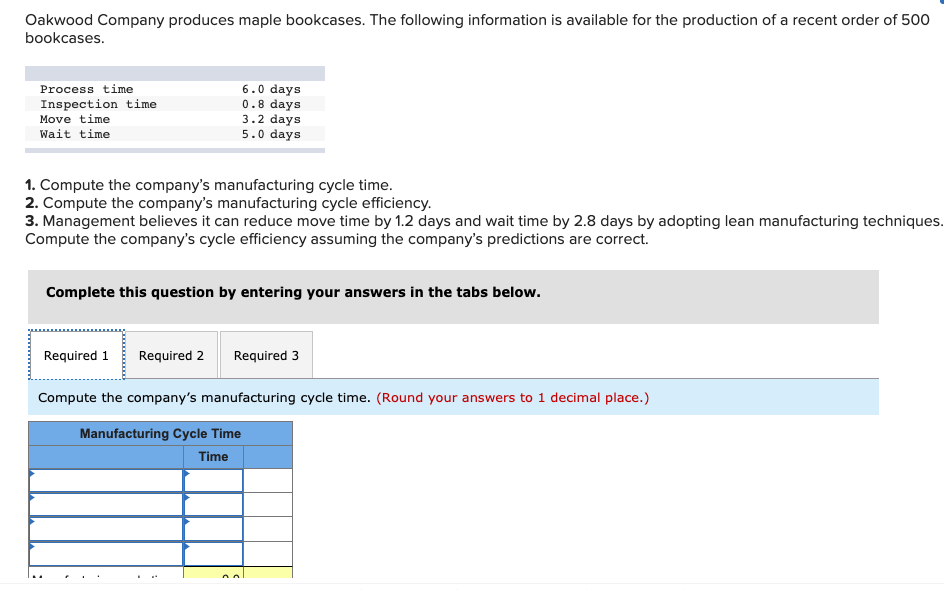Image resolution: width=944 pixels, height=590 pixels.
Task: Click the 'Manufacturing Cycle Time' table header
Action: pyautogui.click(x=160, y=433)
